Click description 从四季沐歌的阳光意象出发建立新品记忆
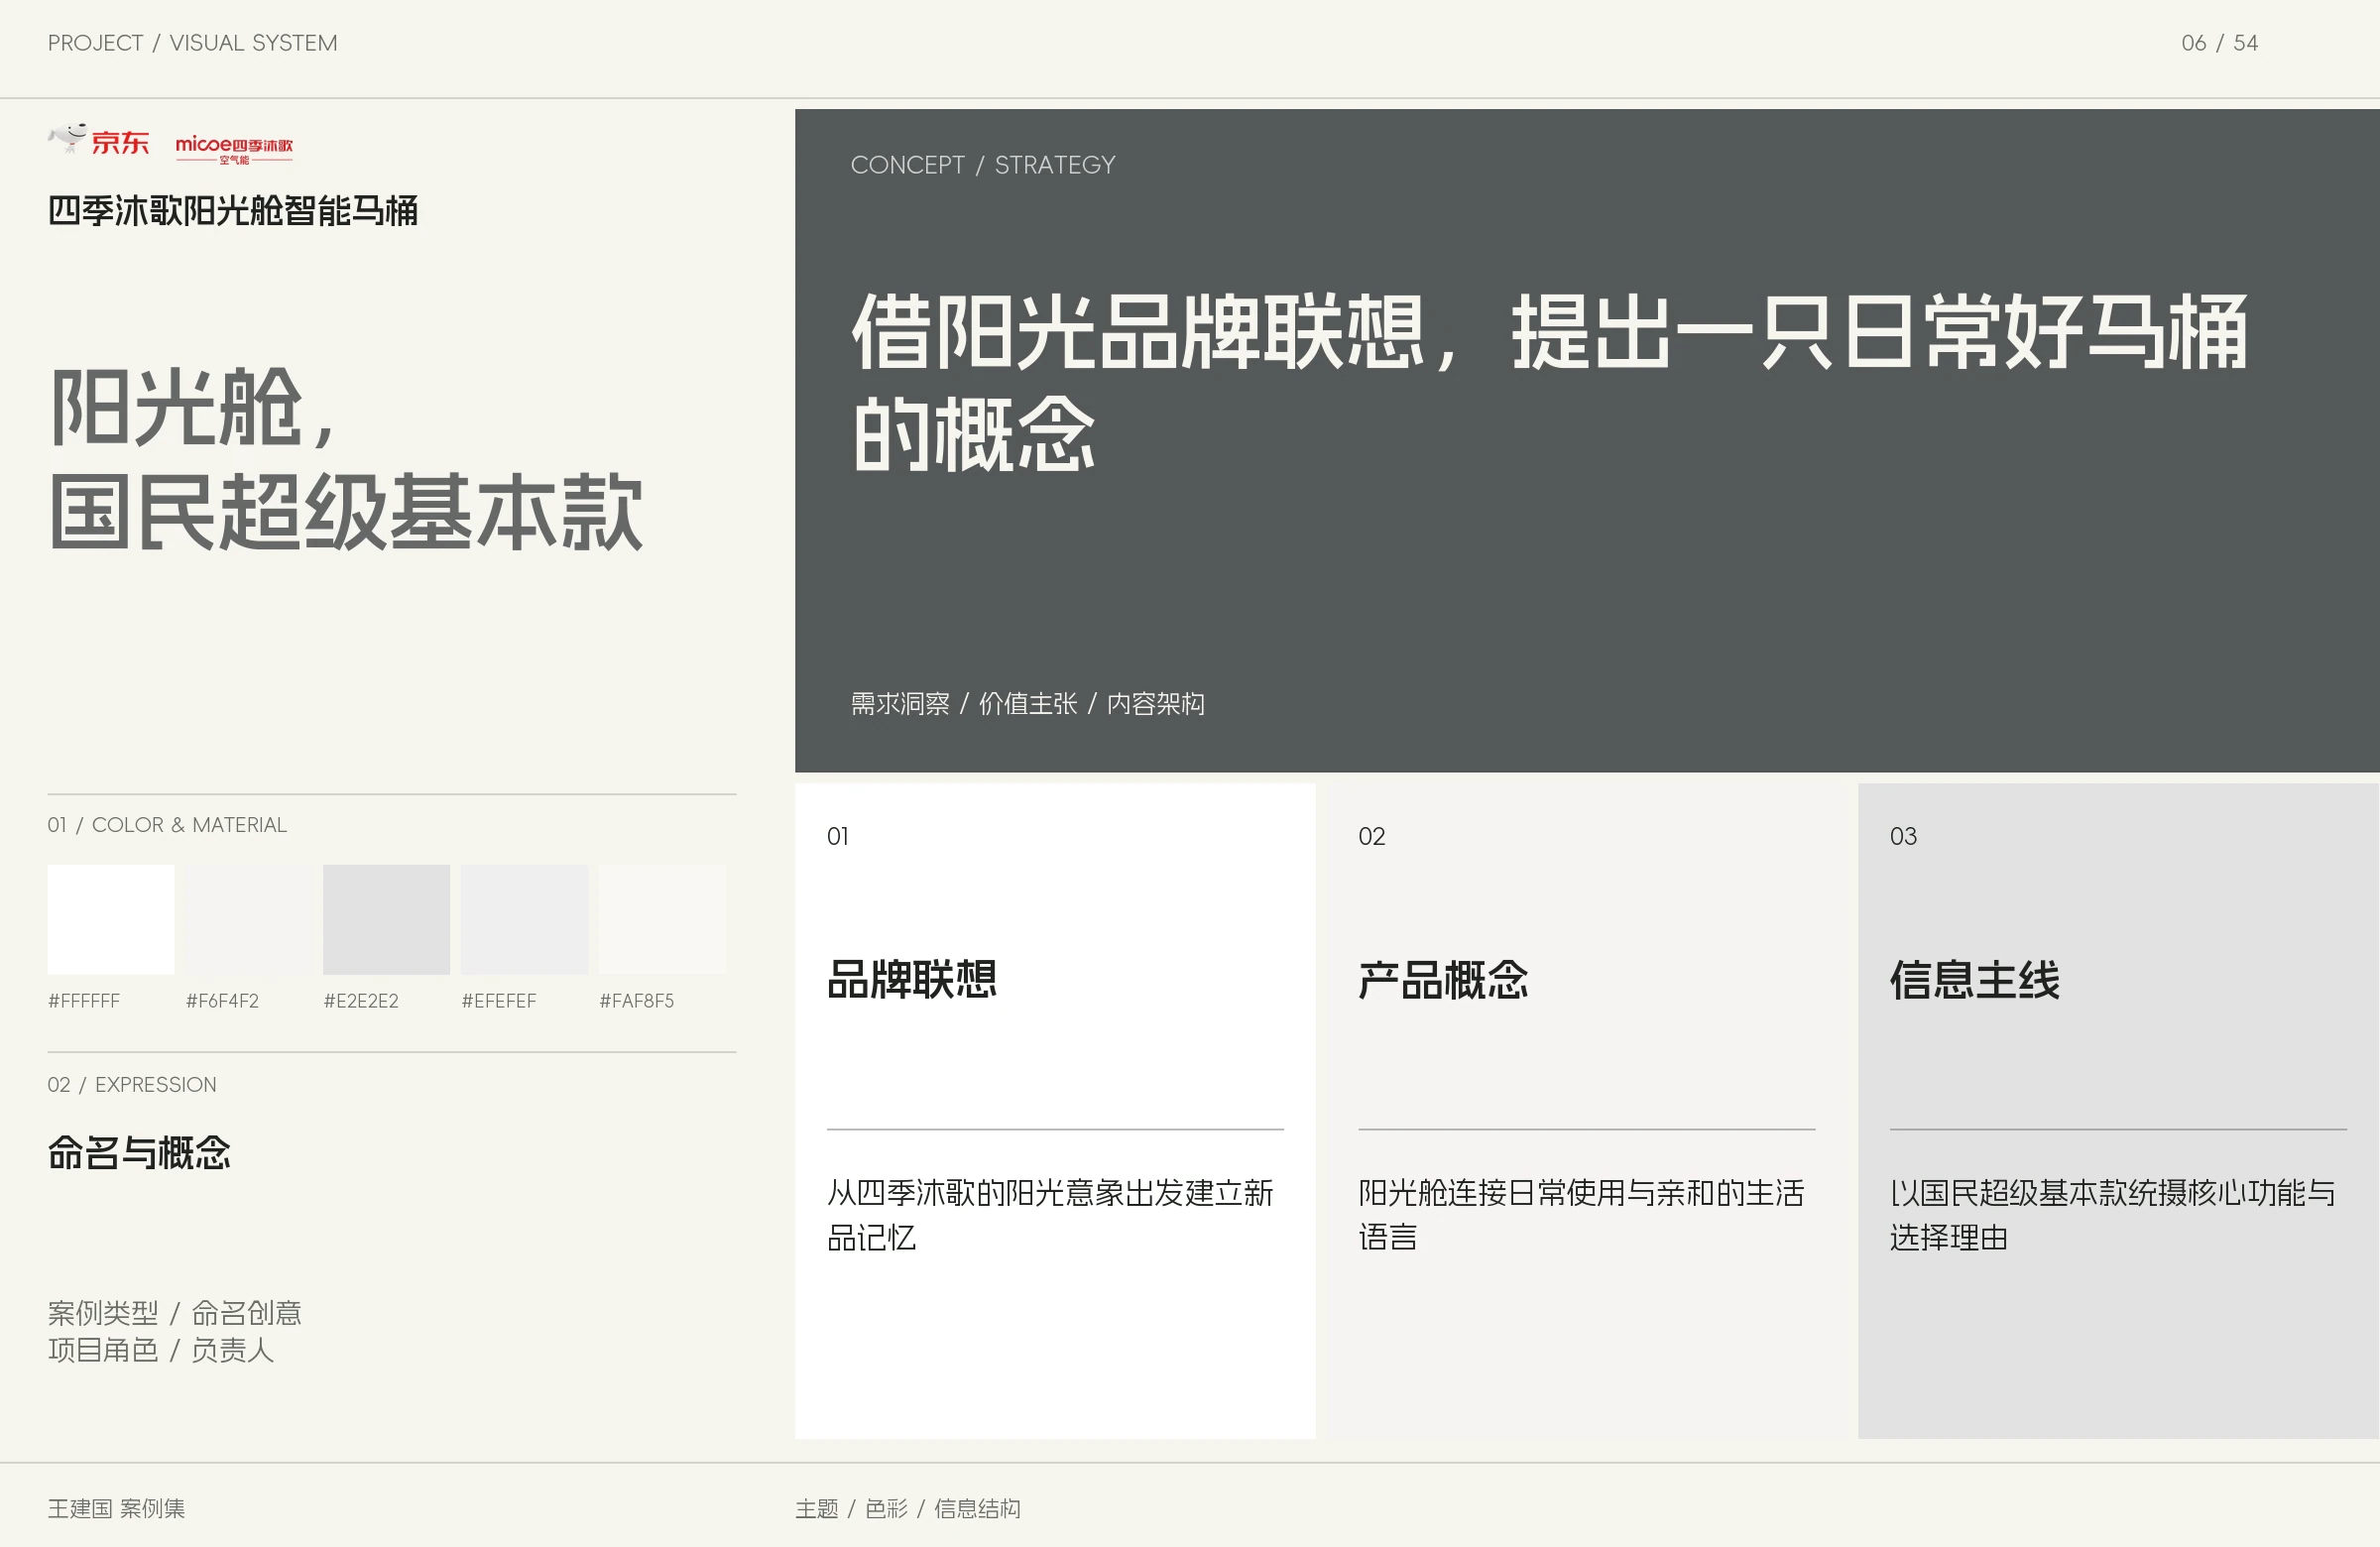 coord(1050,1215)
